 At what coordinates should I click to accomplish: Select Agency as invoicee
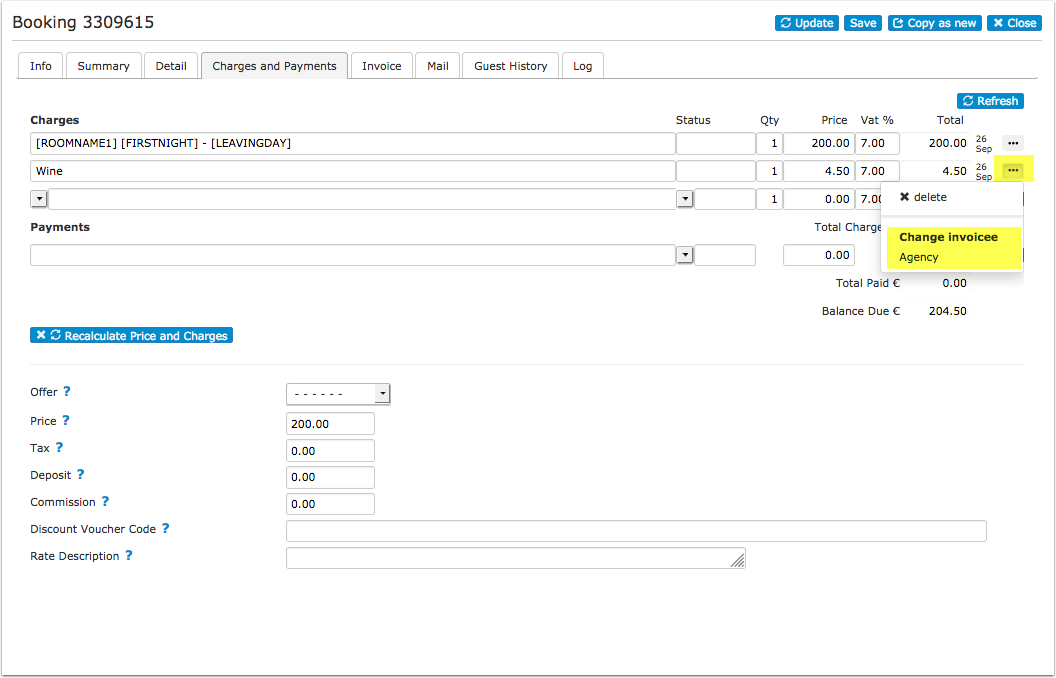919,257
